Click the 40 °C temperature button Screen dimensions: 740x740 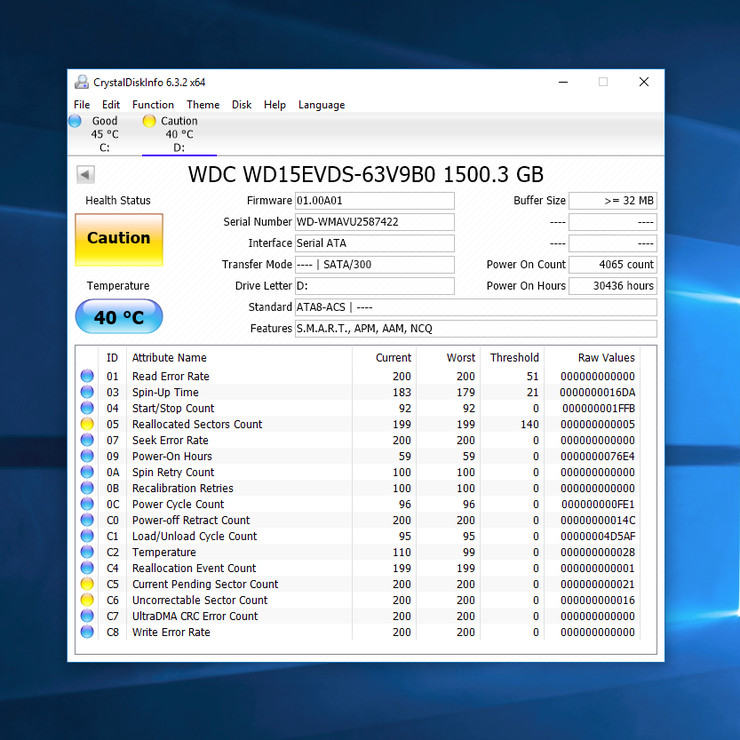click(118, 318)
